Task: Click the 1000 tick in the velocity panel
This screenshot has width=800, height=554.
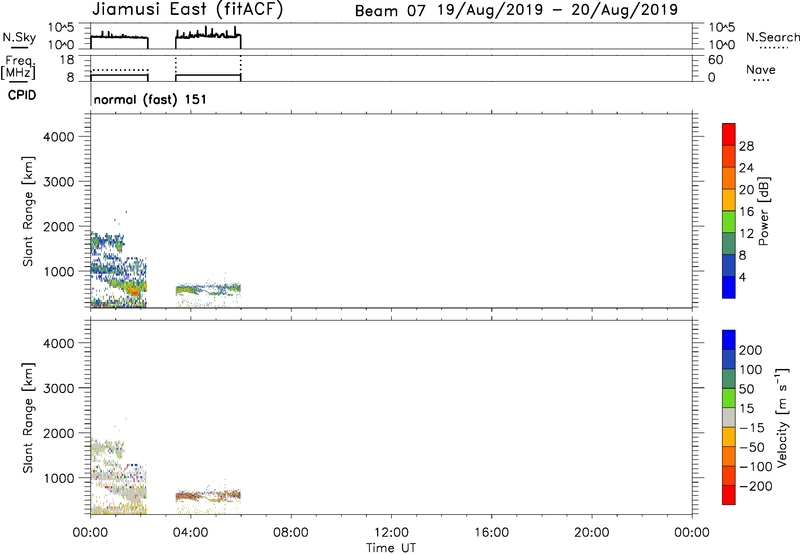Action: click(59, 478)
